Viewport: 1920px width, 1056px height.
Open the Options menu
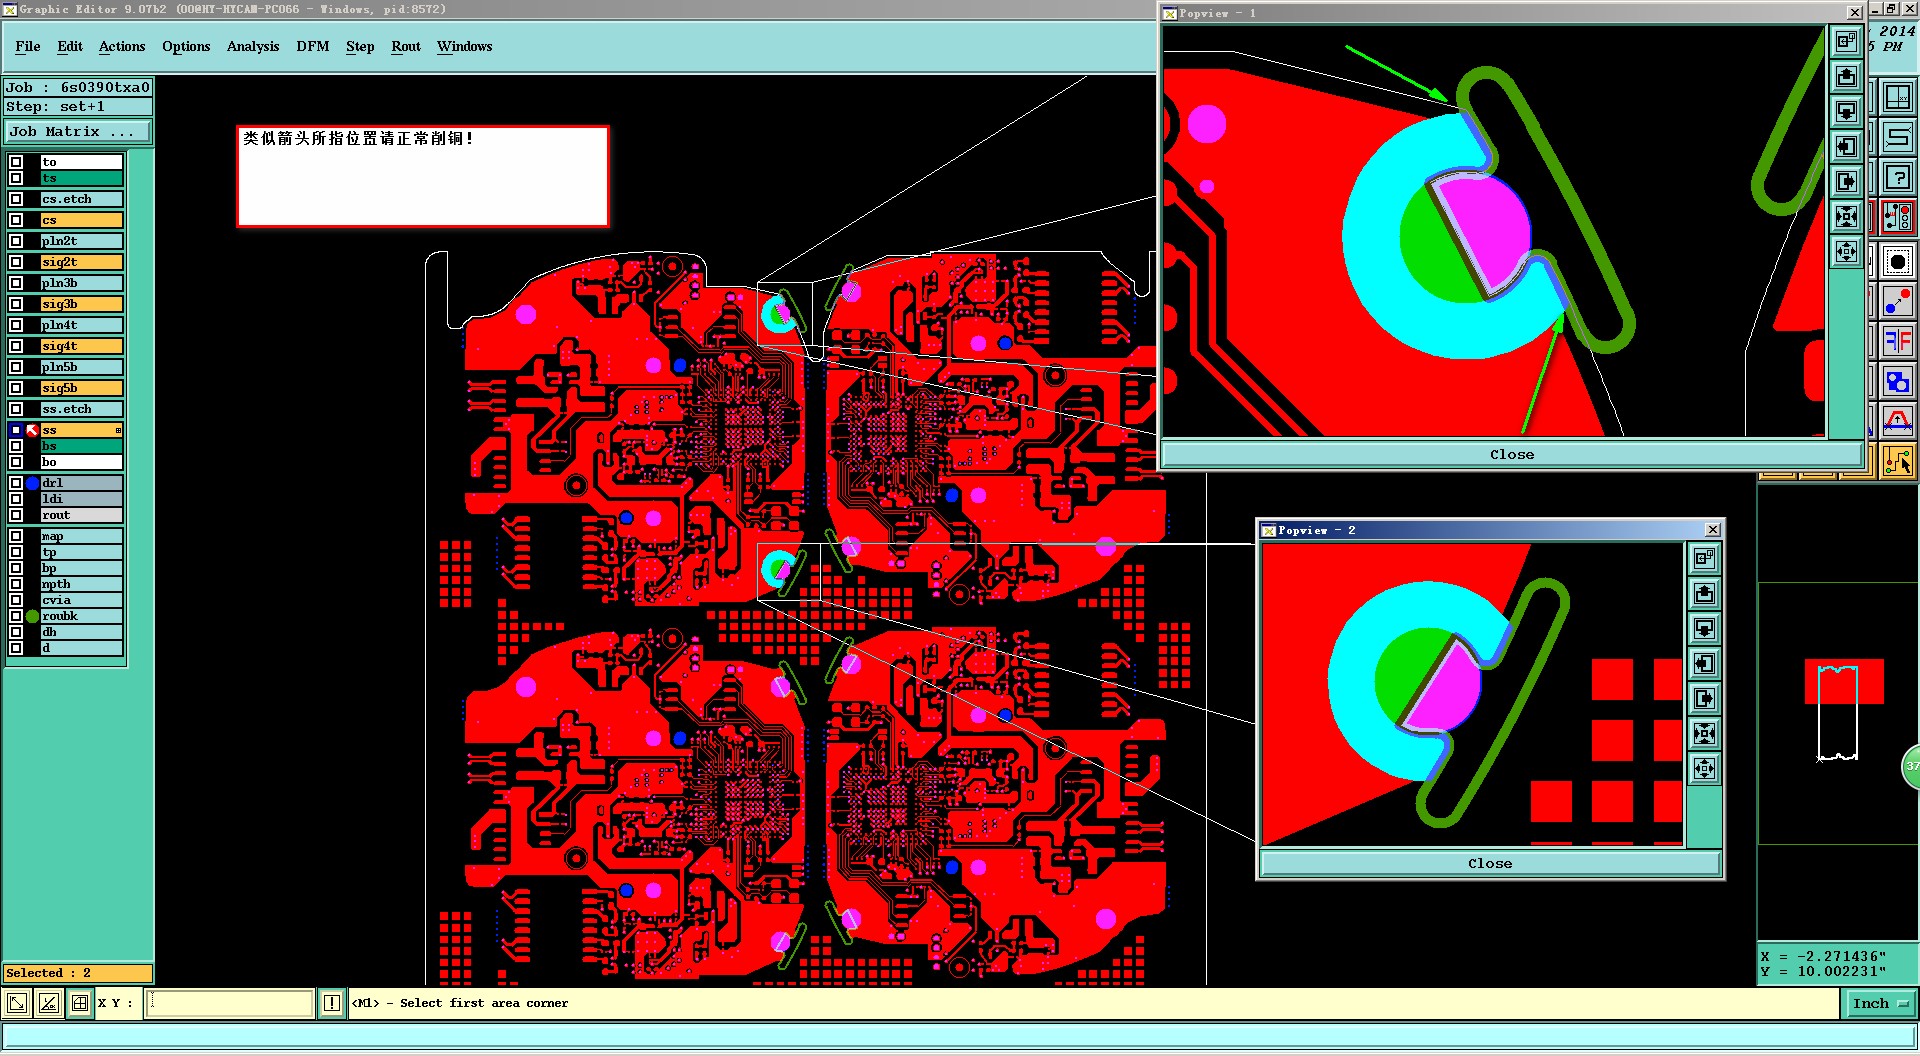point(186,46)
